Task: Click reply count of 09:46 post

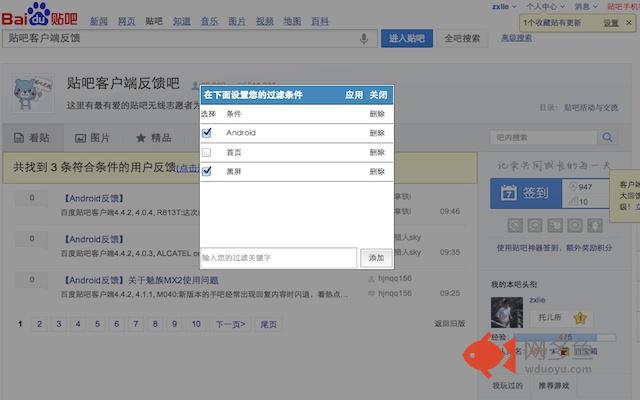Action: (31, 198)
